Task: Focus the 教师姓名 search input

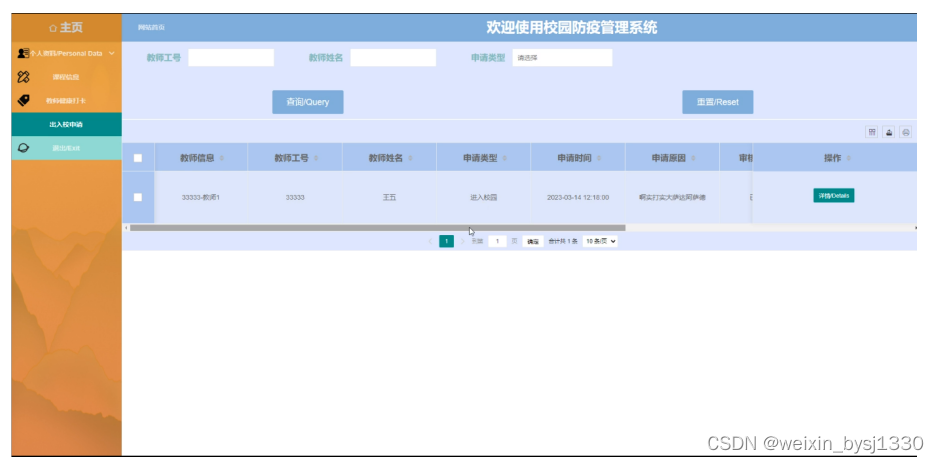Action: coord(393,58)
